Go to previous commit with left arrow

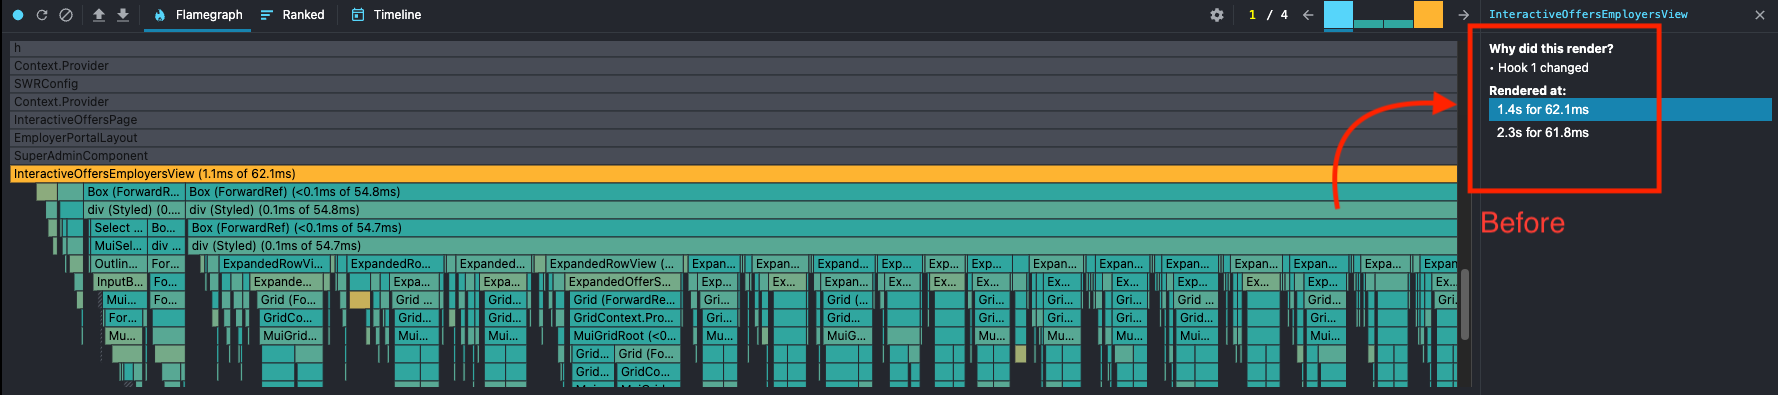(1308, 15)
